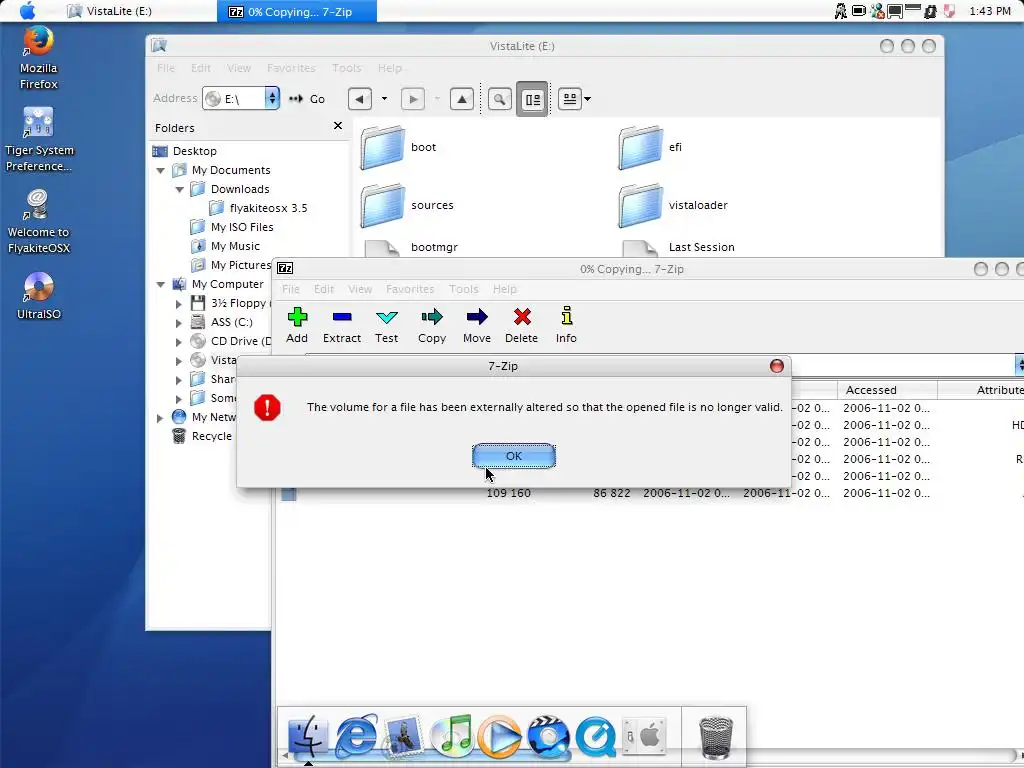Click OK in the 7-Zip error dialog
The image size is (1024, 768).
click(x=513, y=456)
